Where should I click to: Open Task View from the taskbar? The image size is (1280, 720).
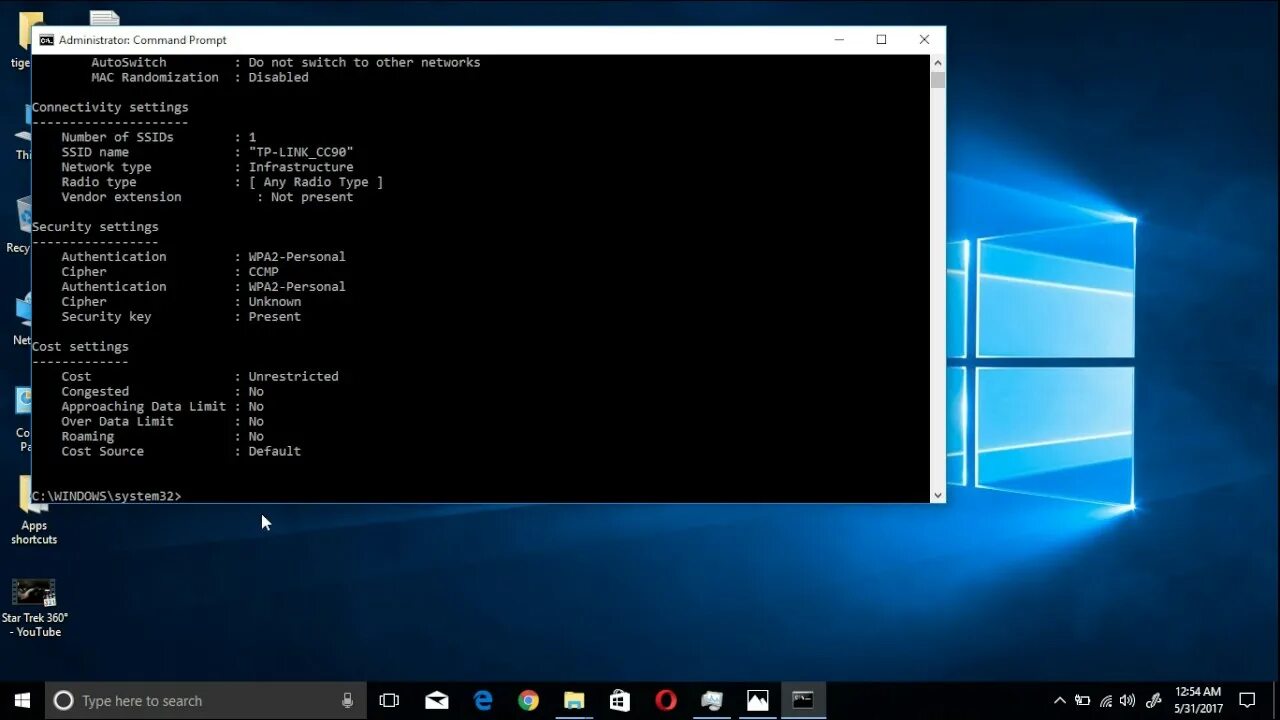point(389,701)
